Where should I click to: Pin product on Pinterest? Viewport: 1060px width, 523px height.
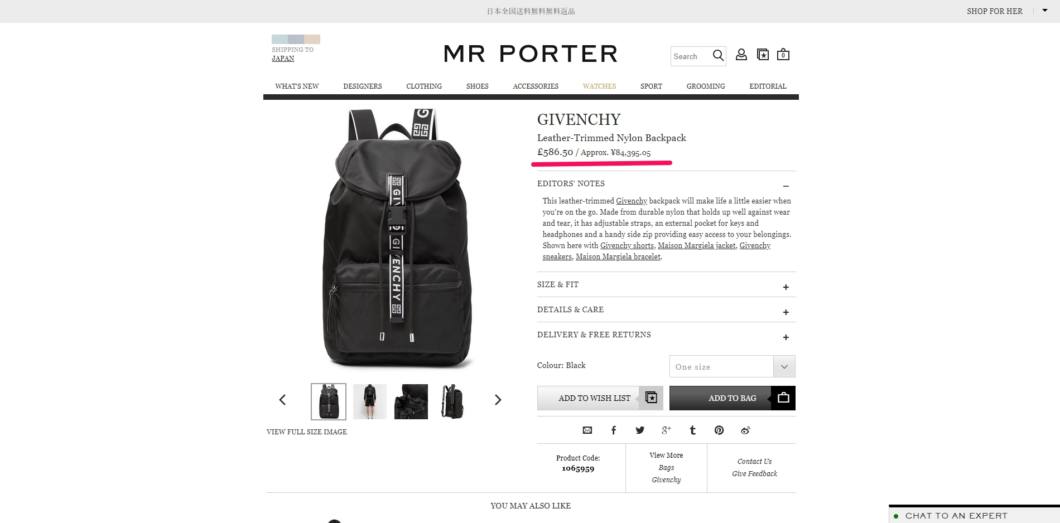(x=719, y=430)
